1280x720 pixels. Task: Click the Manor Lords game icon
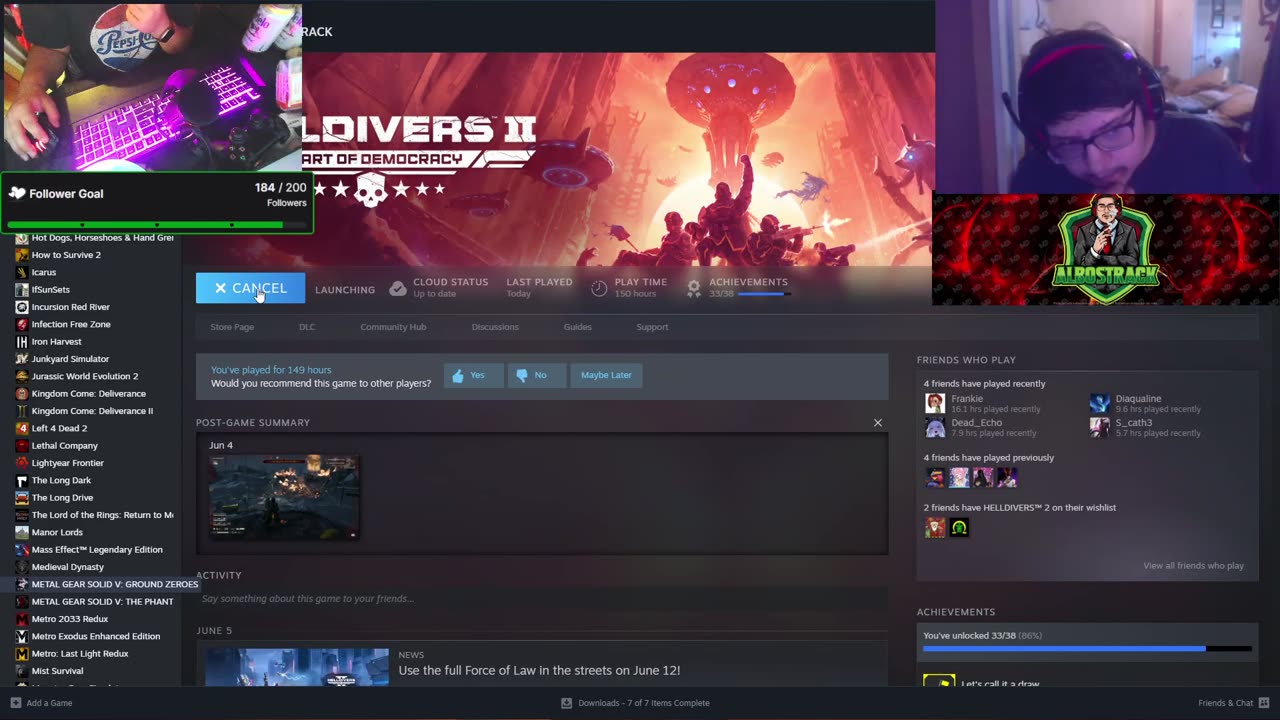22,532
